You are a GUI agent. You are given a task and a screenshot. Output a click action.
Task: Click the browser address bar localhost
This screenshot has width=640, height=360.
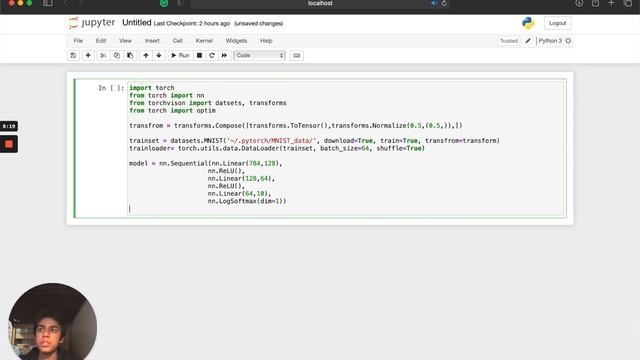tap(320, 3)
